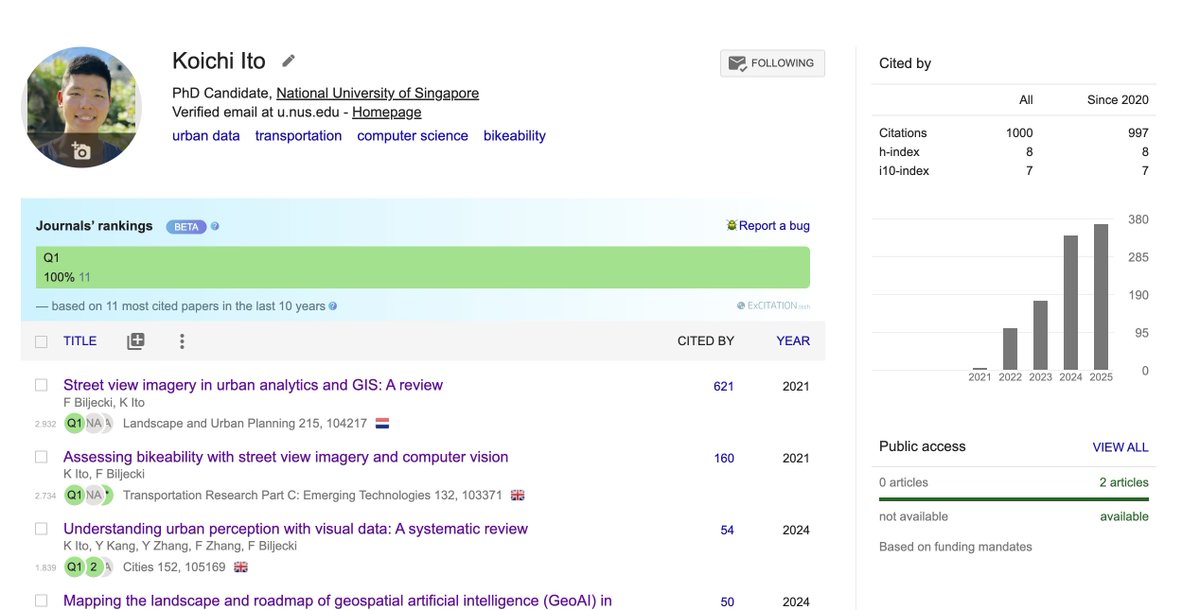Check the box for 'Street view imagery in urban analytics'
The width and height of the screenshot is (1200, 610).
41,384
